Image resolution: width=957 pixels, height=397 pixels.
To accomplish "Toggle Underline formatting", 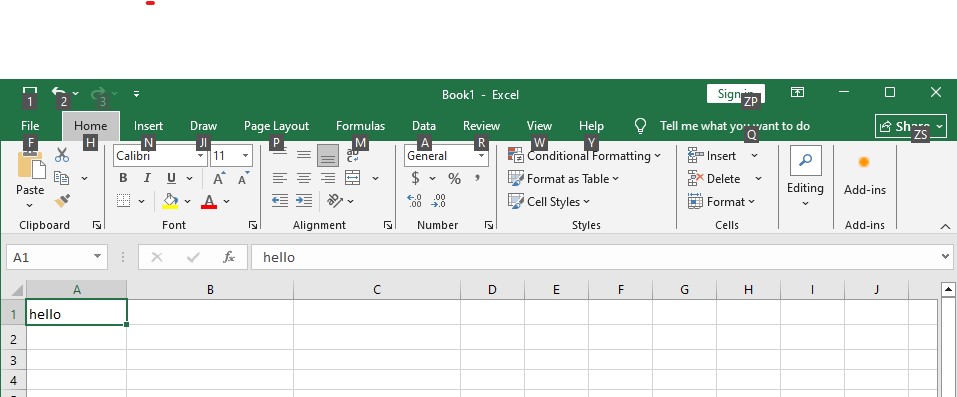I will pyautogui.click(x=171, y=178).
